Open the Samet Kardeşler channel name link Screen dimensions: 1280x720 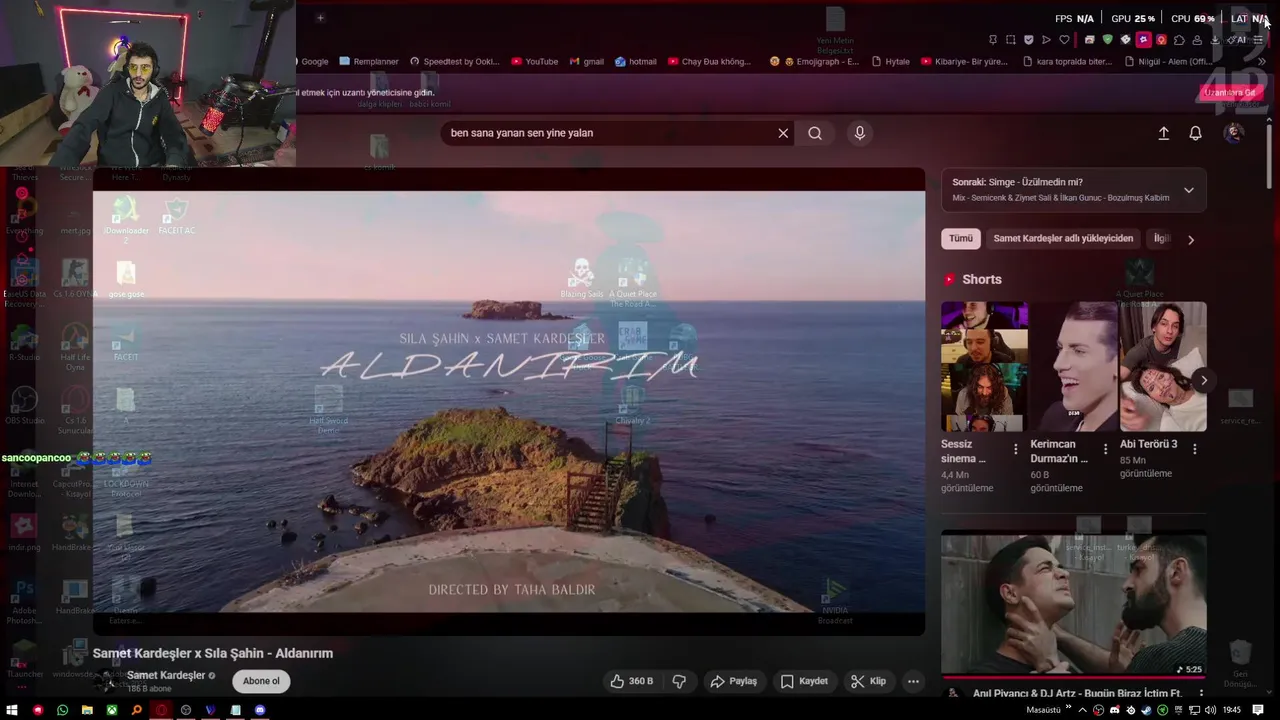166,675
